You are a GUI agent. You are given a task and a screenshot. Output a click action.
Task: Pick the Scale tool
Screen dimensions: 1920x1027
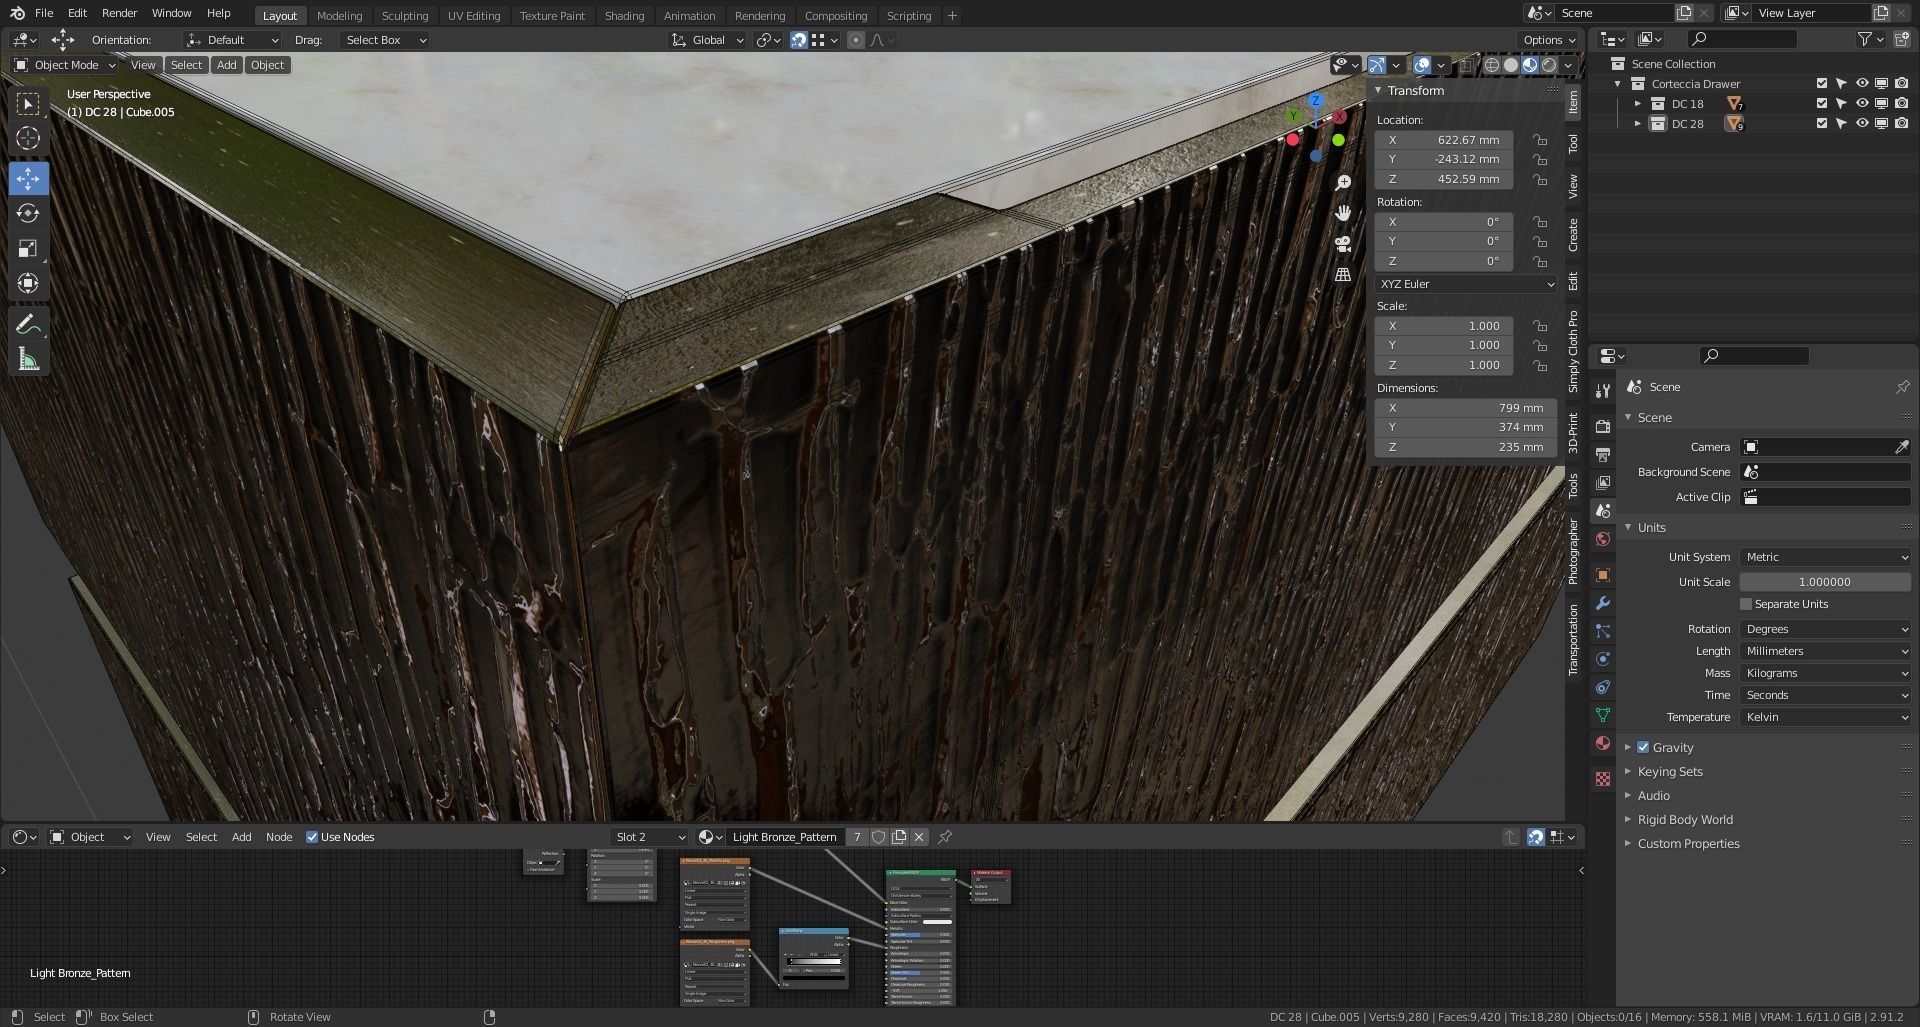pyautogui.click(x=28, y=248)
